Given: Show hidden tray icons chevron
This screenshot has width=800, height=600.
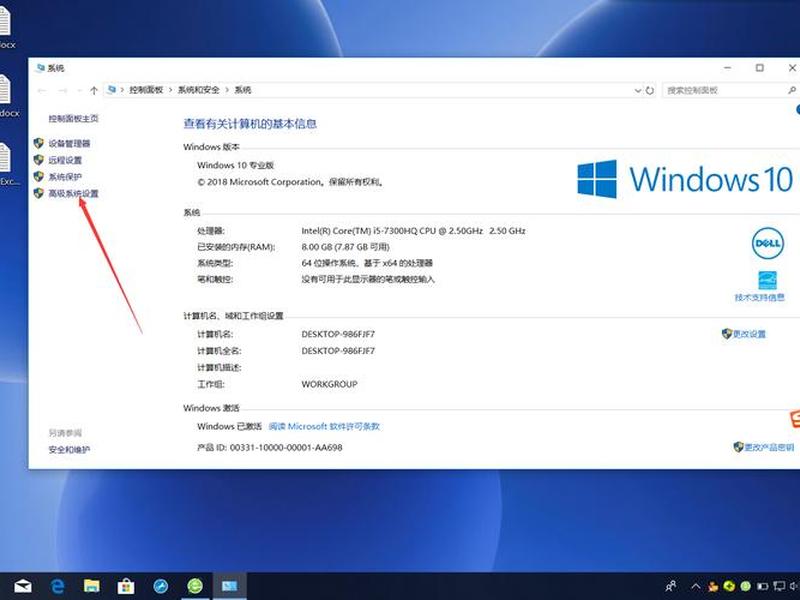Looking at the screenshot, I should [x=695, y=586].
